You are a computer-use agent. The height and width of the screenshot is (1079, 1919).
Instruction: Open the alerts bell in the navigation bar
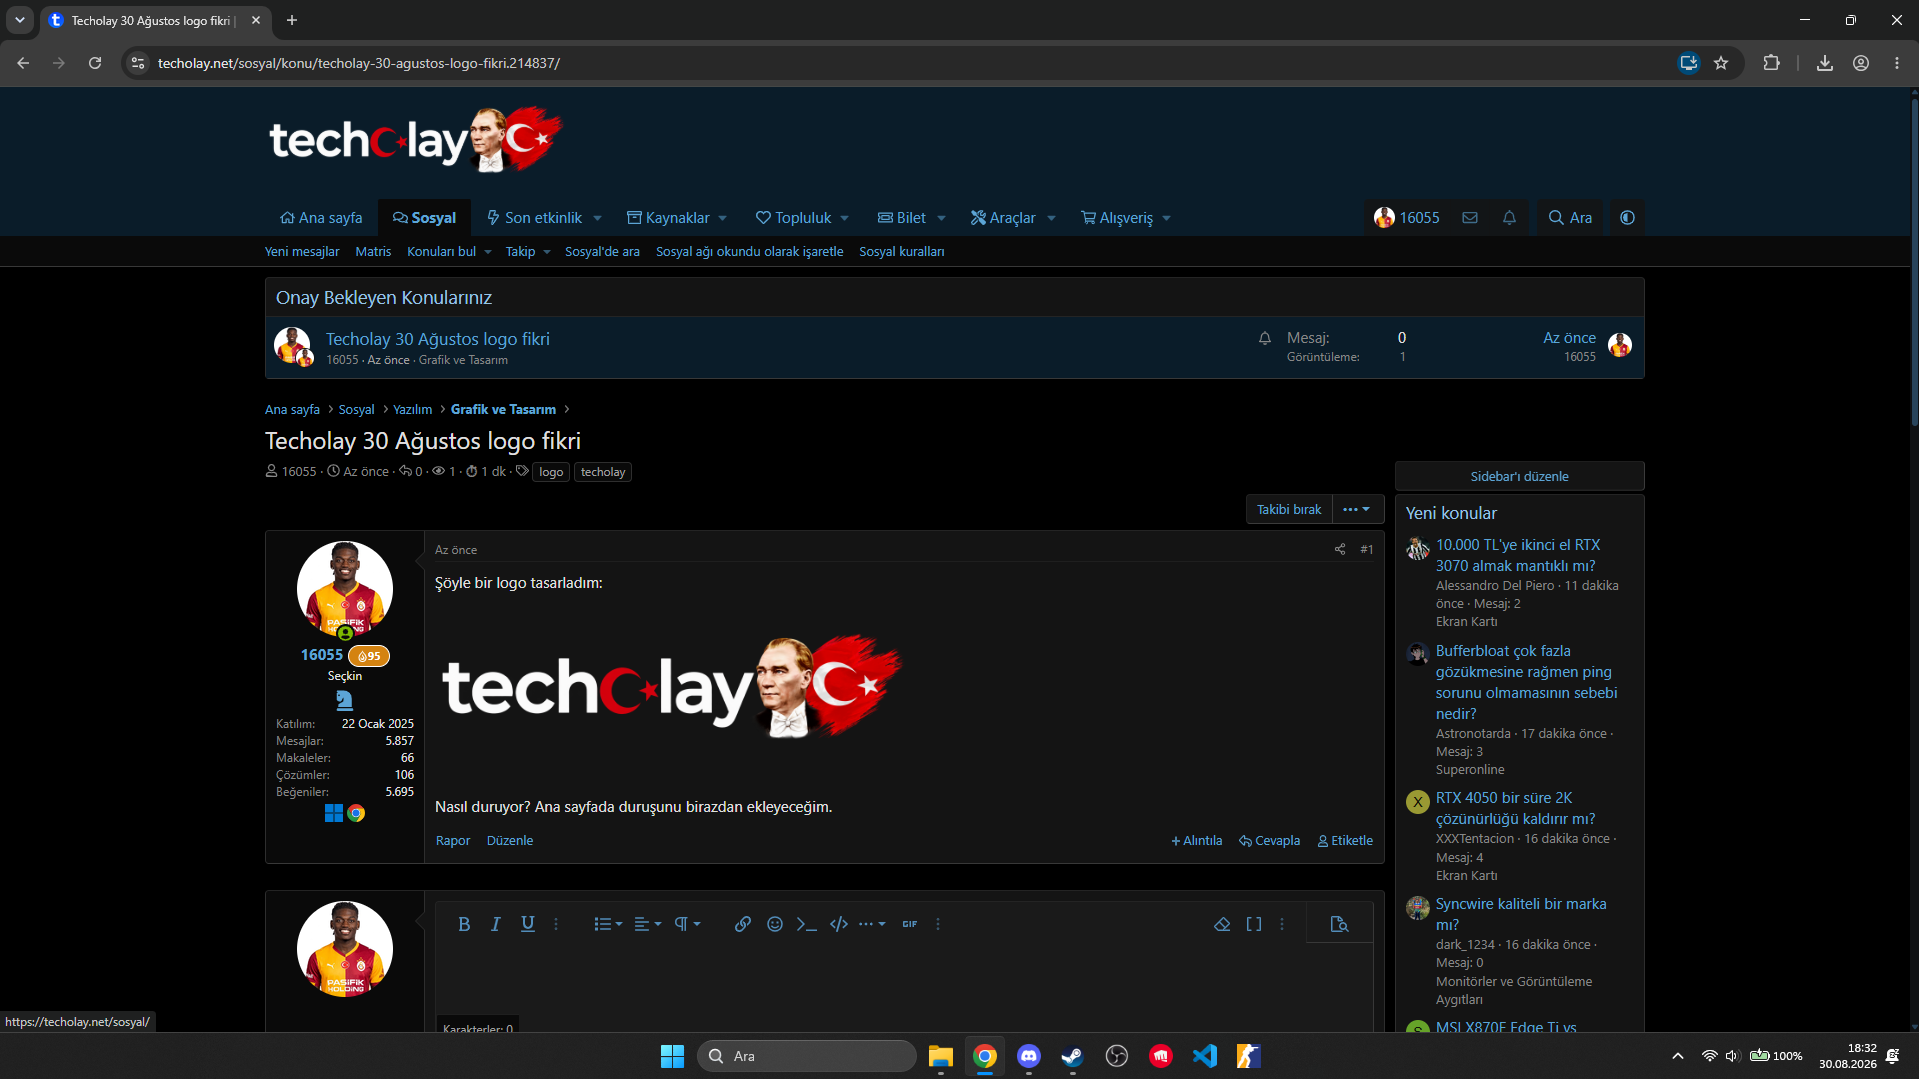[1510, 218]
